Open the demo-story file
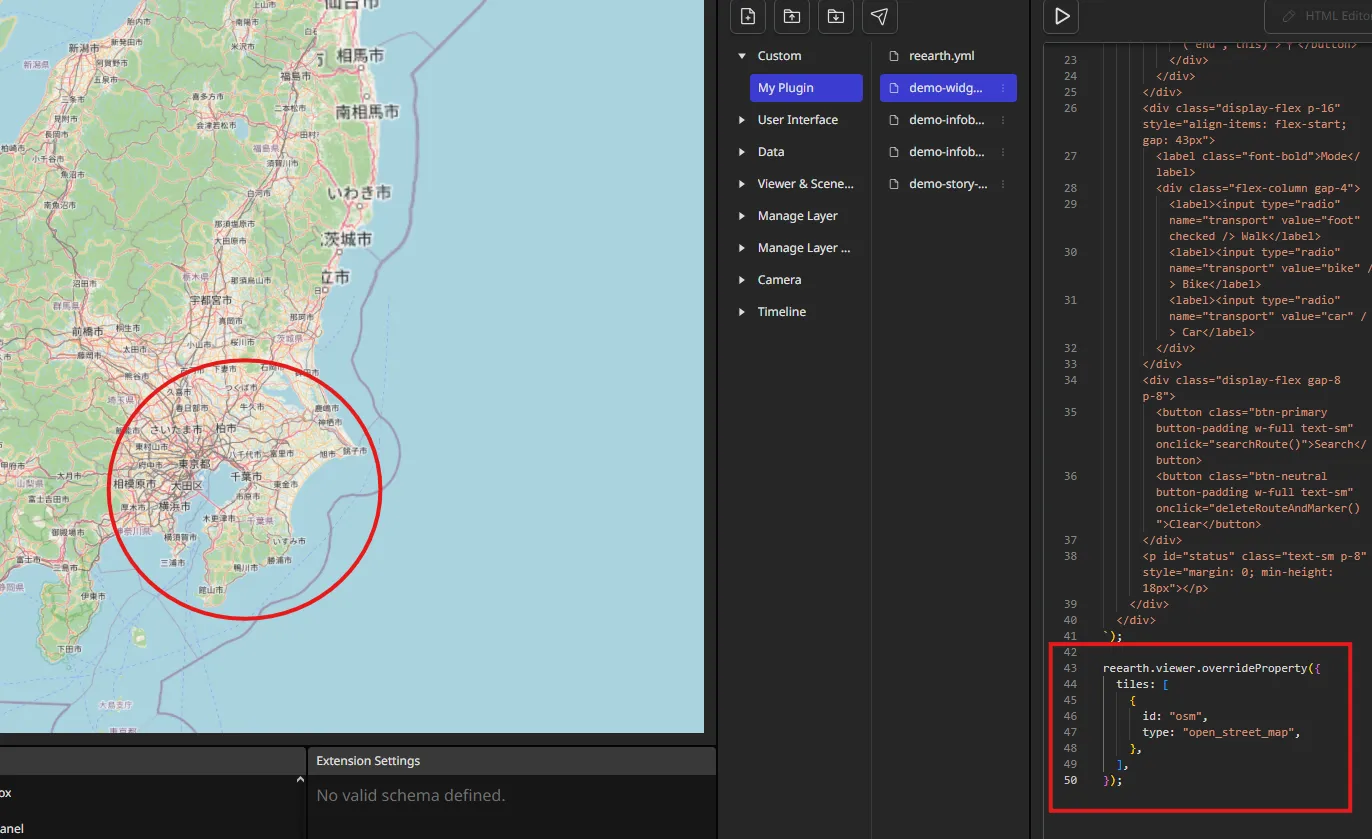The width and height of the screenshot is (1372, 839). [x=948, y=184]
